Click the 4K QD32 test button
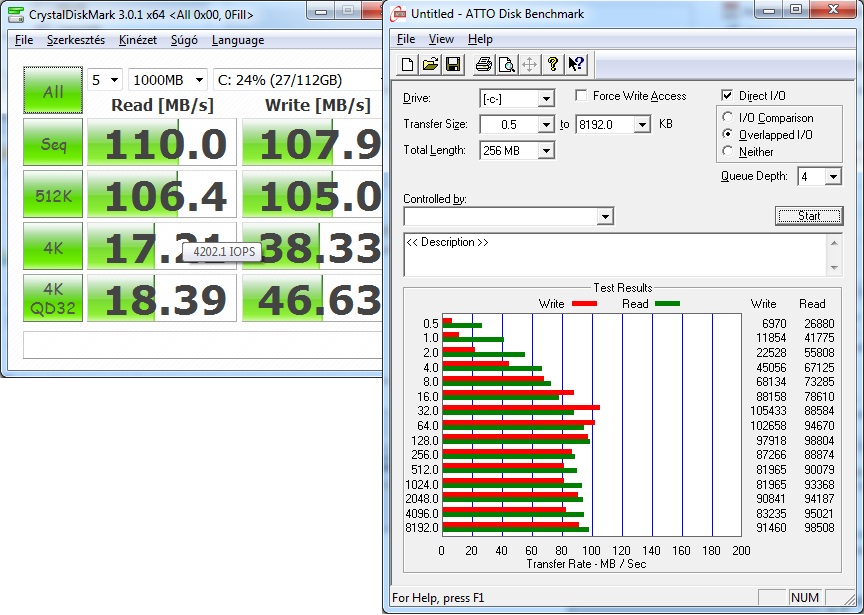Image resolution: width=864 pixels, height=615 pixels. (x=53, y=299)
